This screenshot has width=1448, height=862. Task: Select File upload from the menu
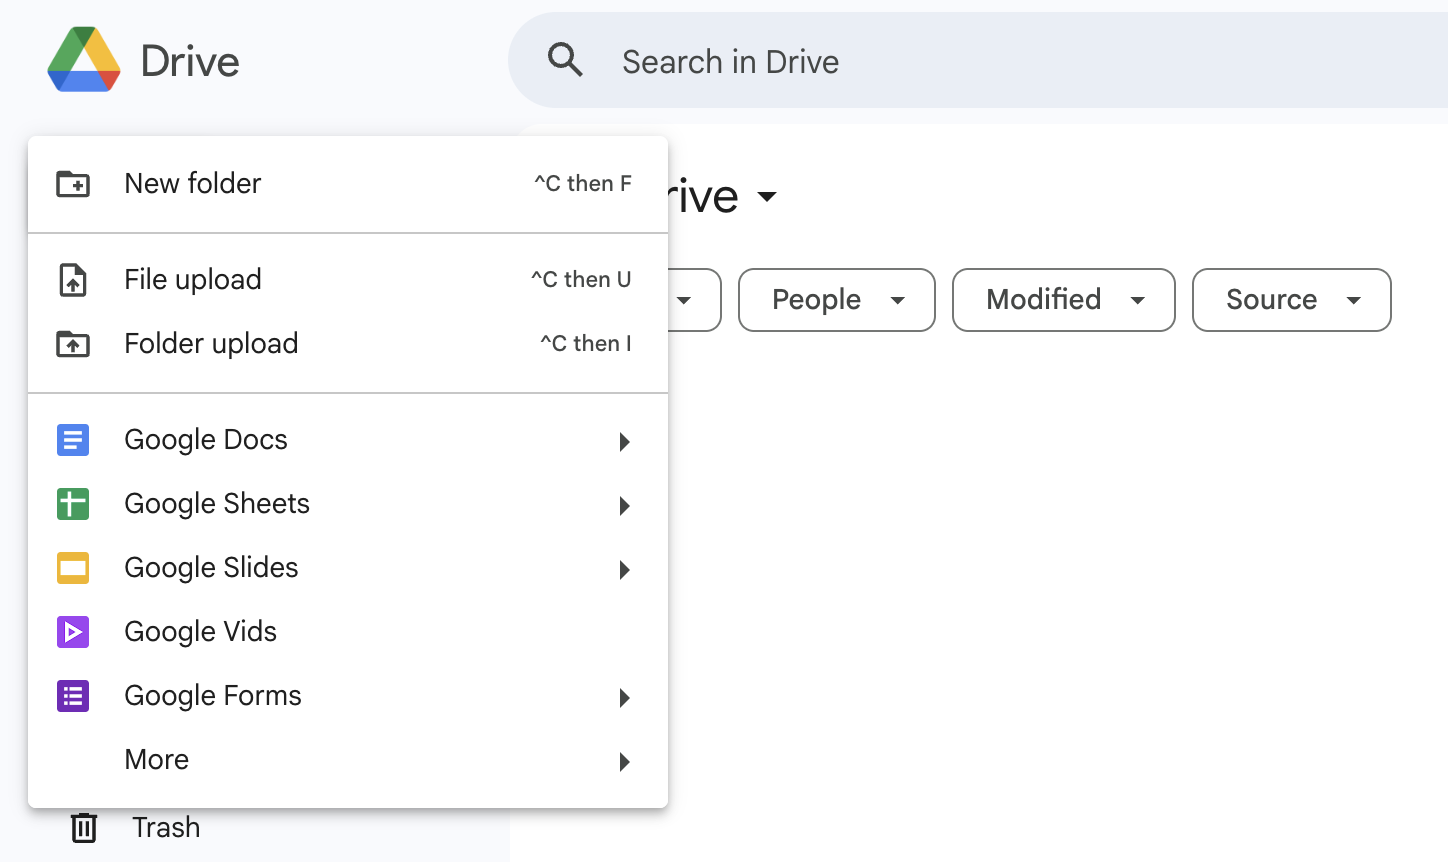point(192,279)
